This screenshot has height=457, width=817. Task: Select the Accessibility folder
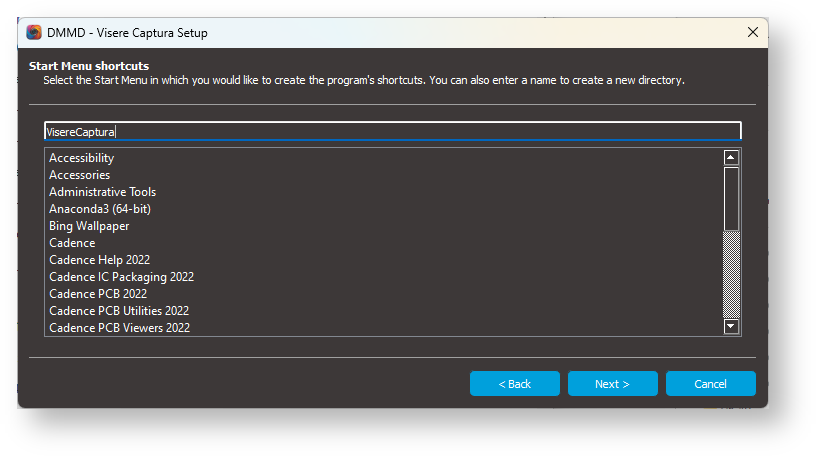tap(82, 158)
